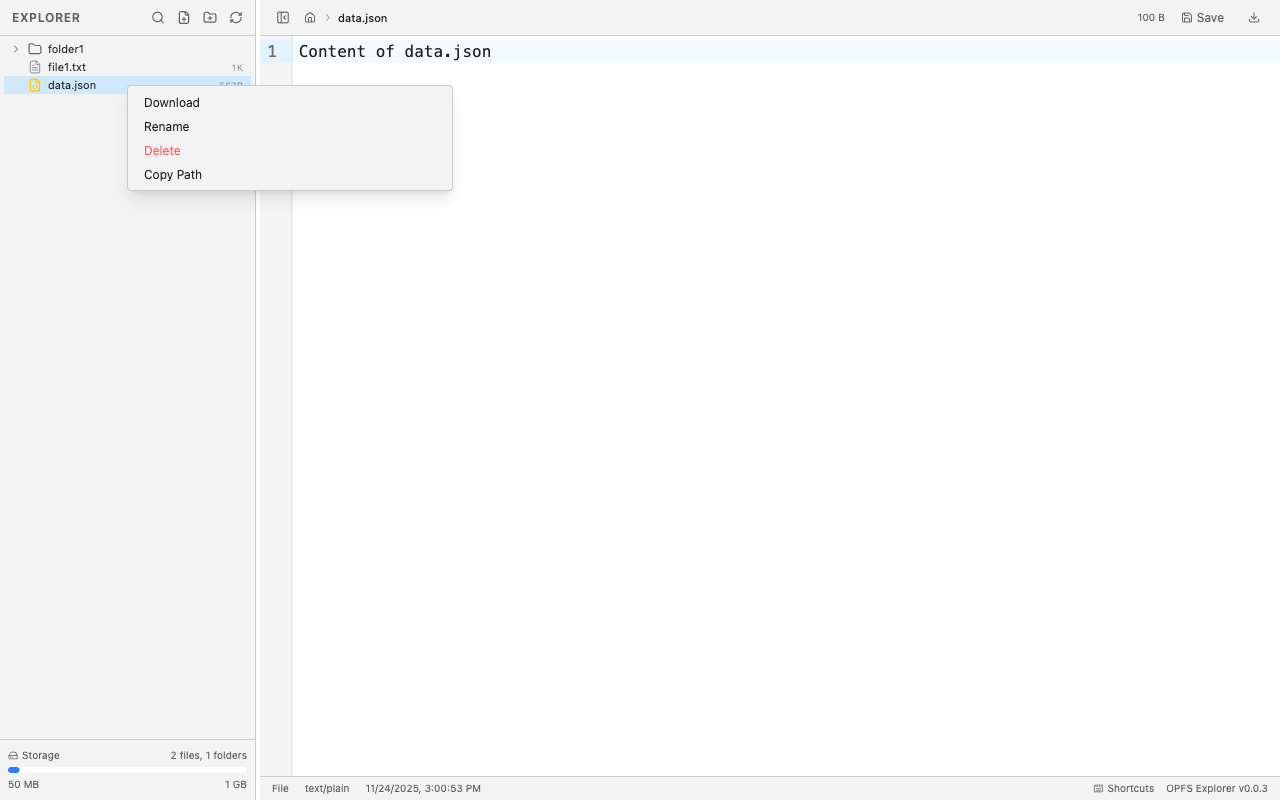Click the storage usage progress bar

pos(128,770)
